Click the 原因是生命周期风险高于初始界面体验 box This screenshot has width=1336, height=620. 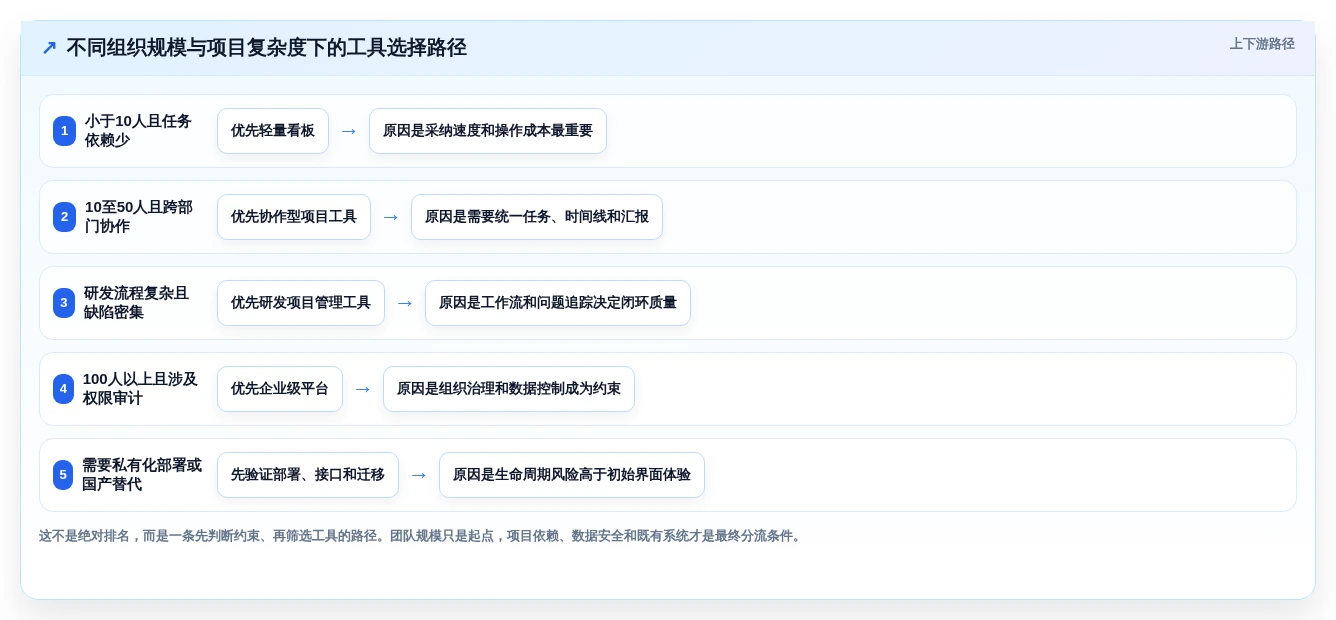click(572, 475)
